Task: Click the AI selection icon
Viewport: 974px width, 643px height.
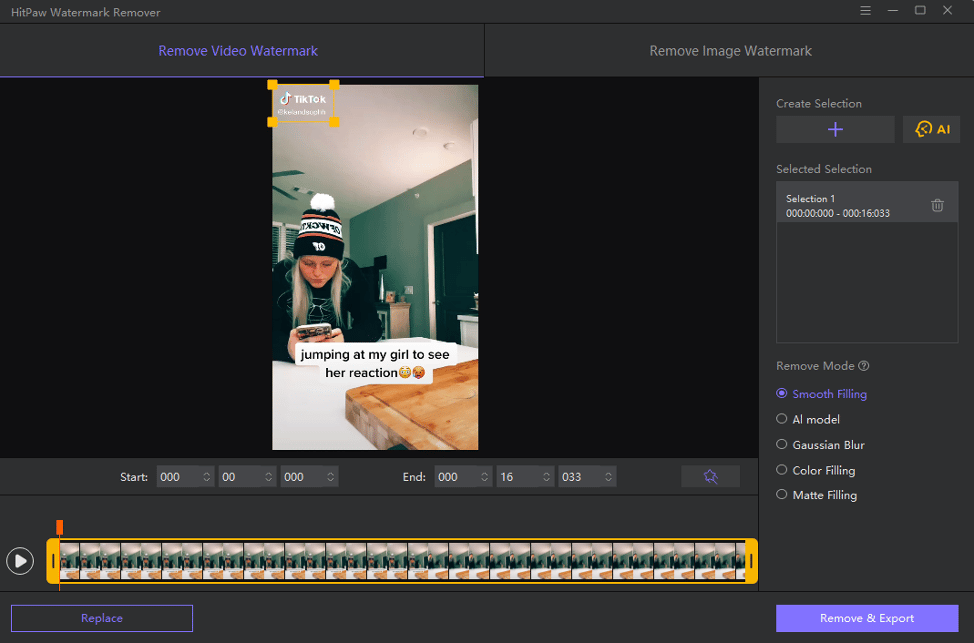Action: pos(931,129)
